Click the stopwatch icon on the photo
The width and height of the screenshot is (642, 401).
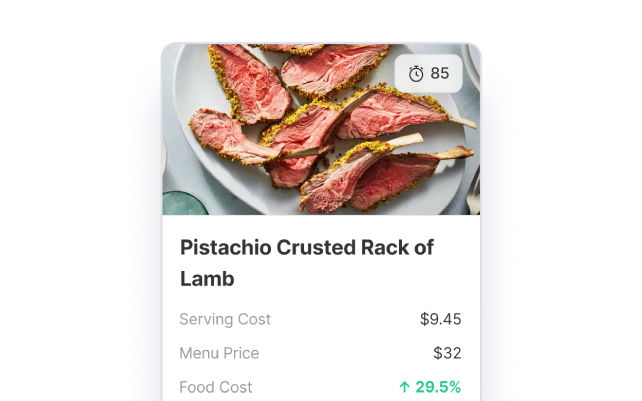tap(416, 74)
